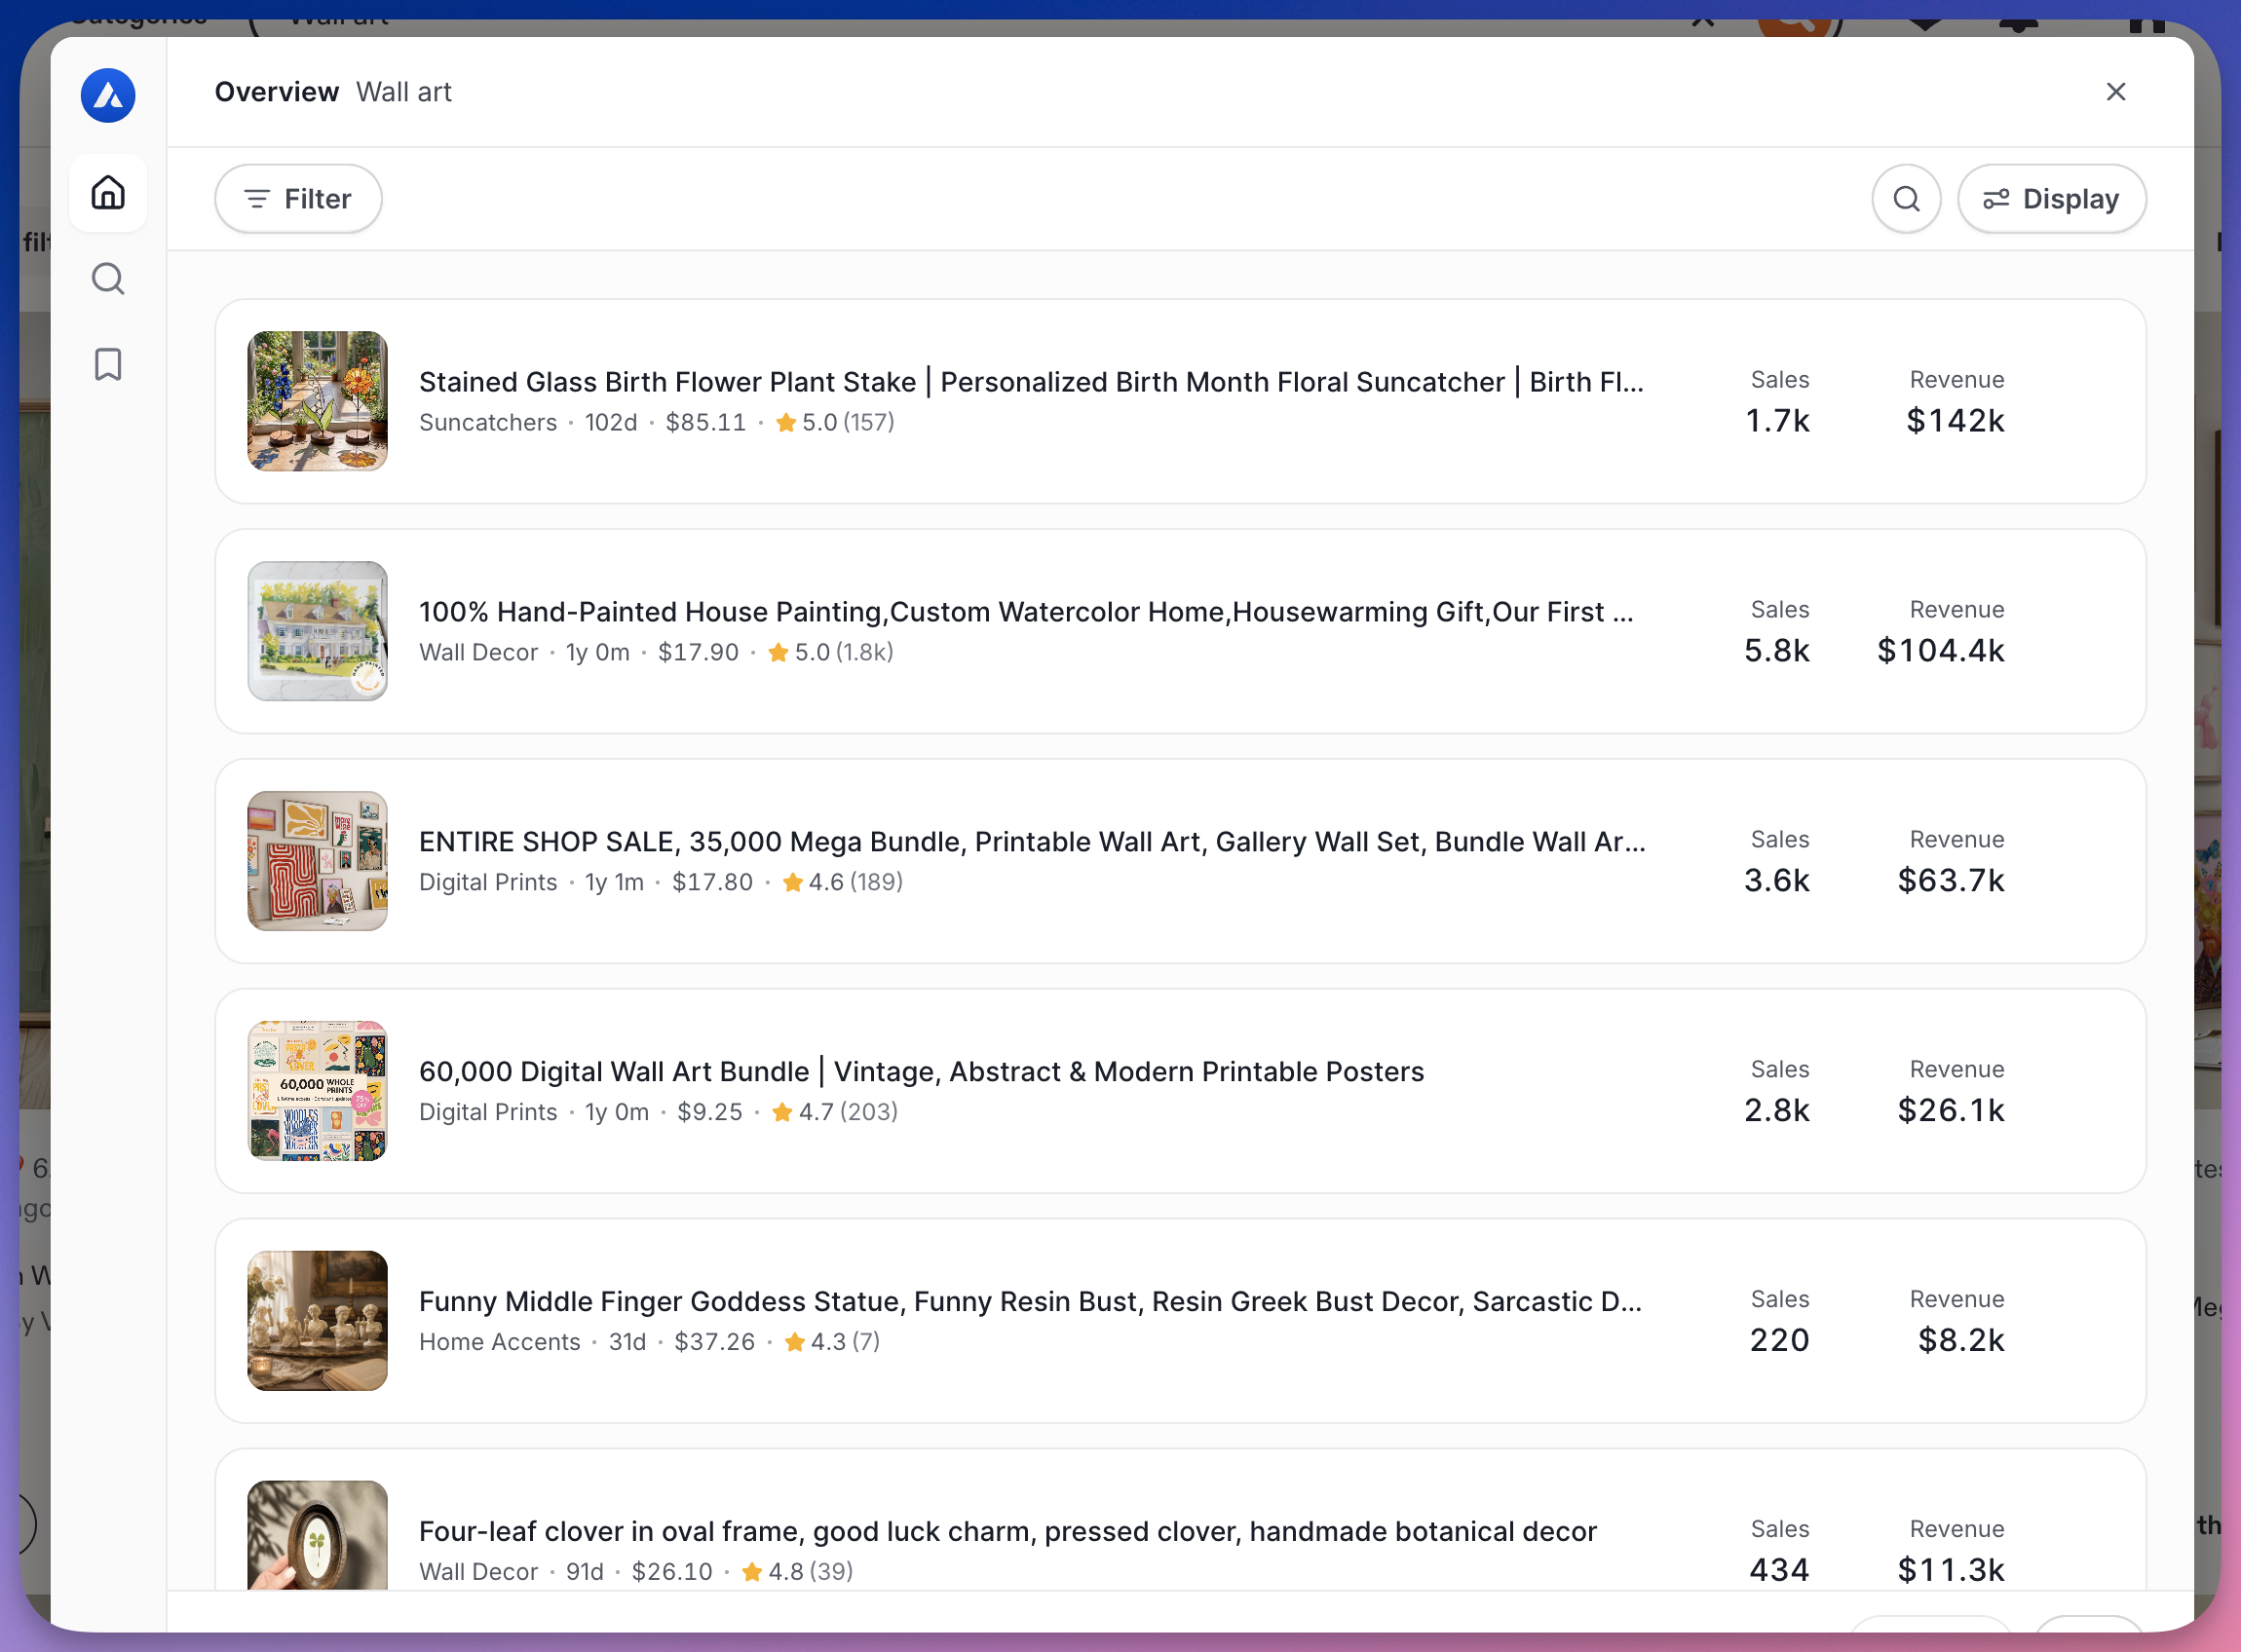The height and width of the screenshot is (1652, 2241).
Task: Open Stained Glass Birth Flower thumbnail
Action: tap(318, 401)
